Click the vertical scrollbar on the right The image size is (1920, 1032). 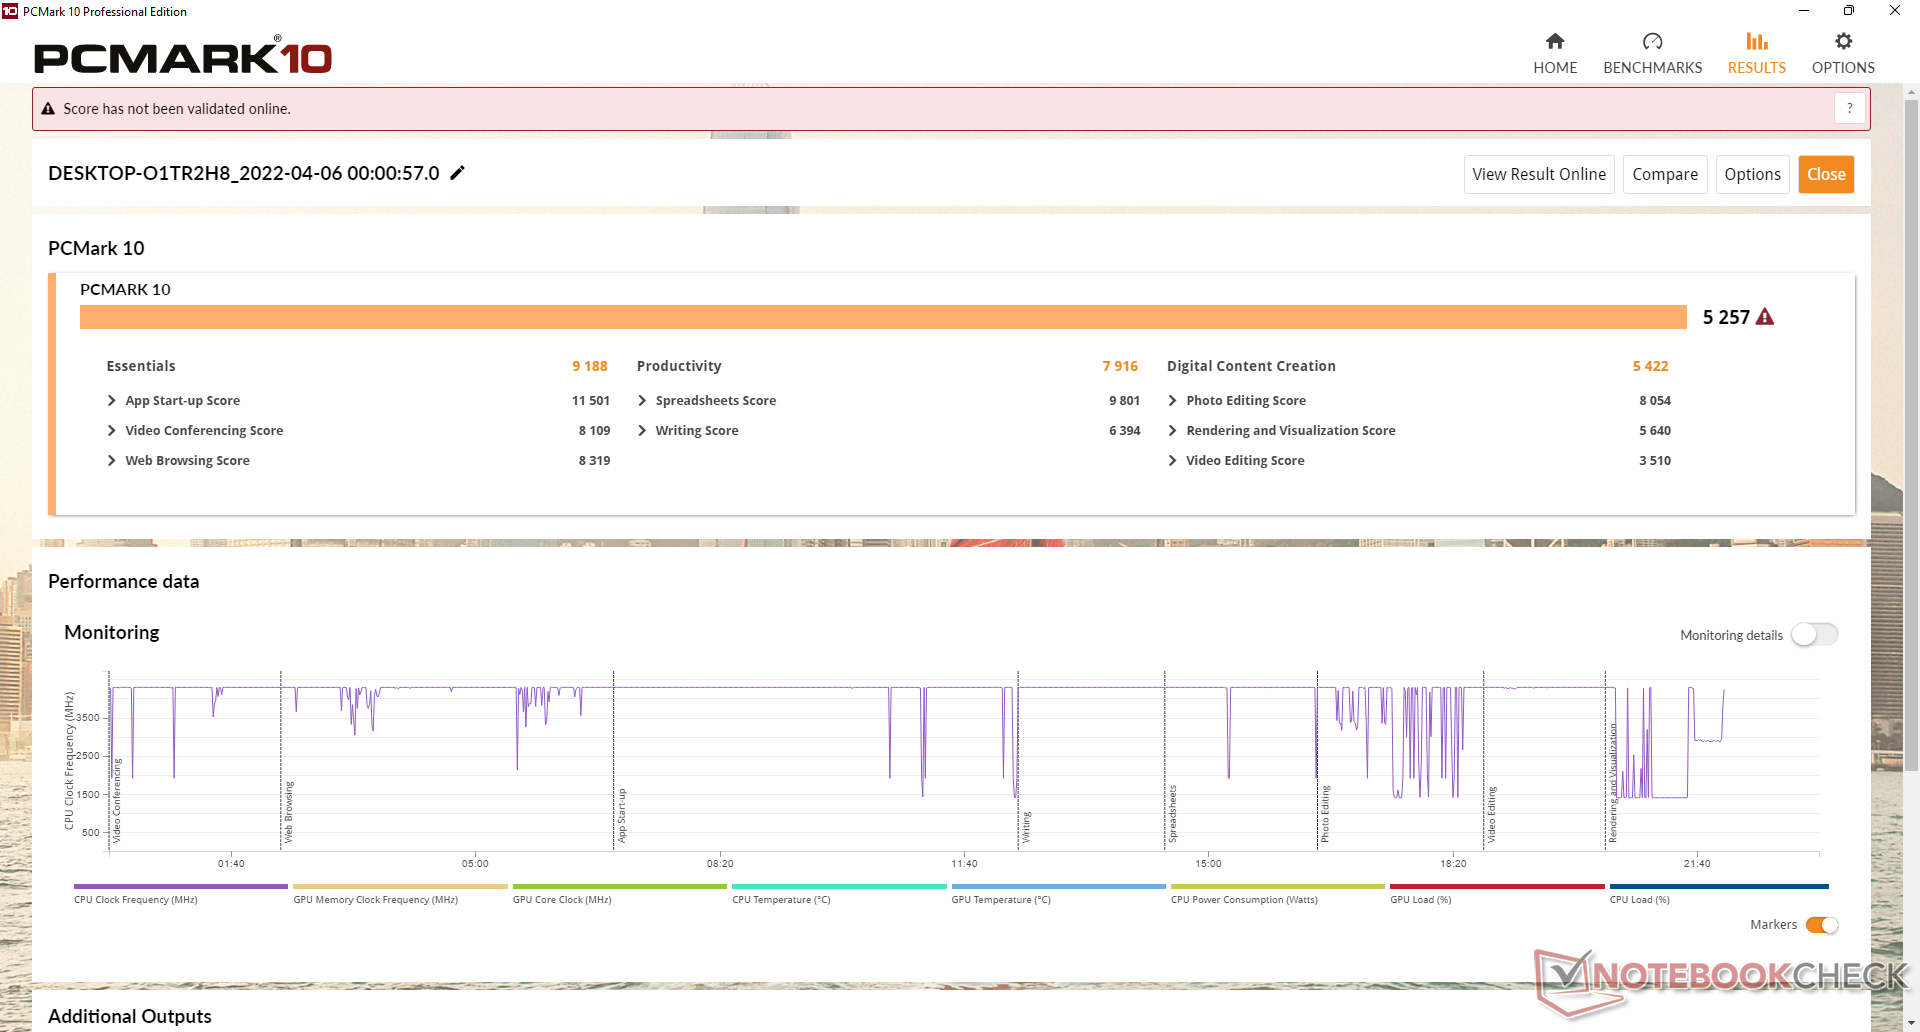click(1911, 430)
